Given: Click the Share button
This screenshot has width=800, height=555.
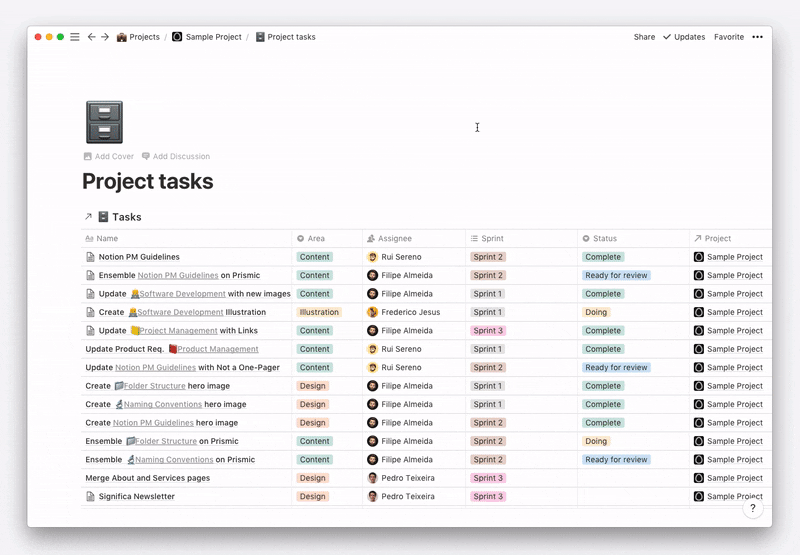Looking at the screenshot, I should 644,37.
